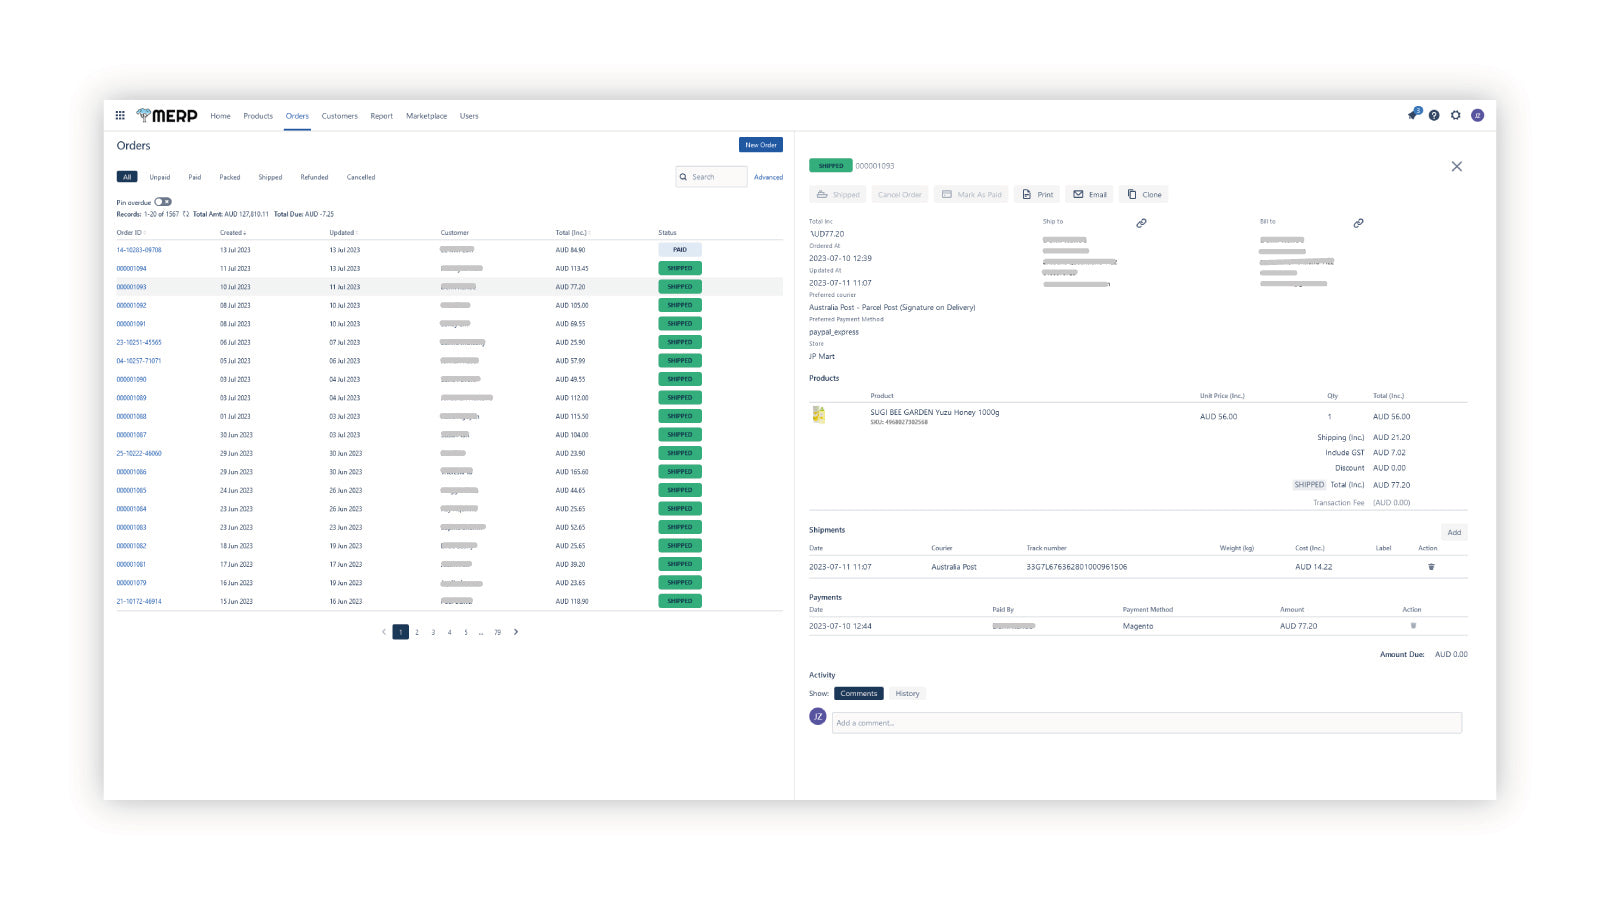Open the apps grid menu icon
Viewport: 1600px width, 900px height.
click(120, 115)
